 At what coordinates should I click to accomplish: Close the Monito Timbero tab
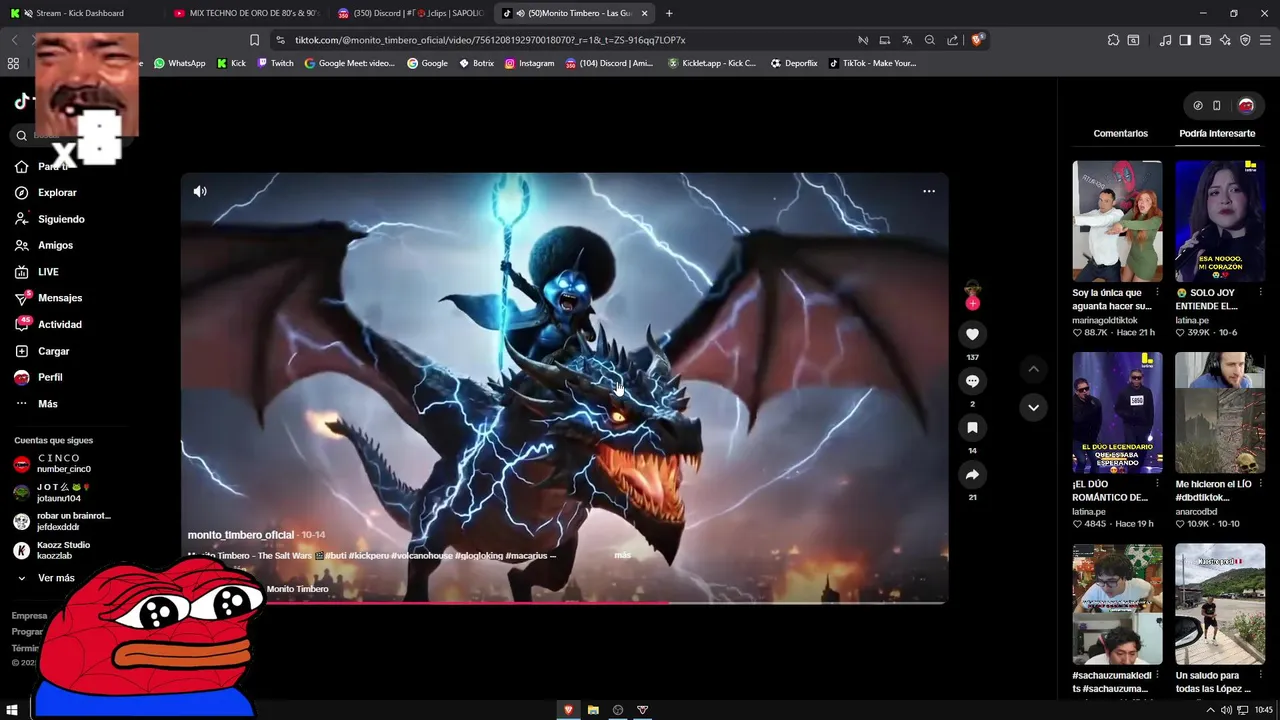click(644, 13)
